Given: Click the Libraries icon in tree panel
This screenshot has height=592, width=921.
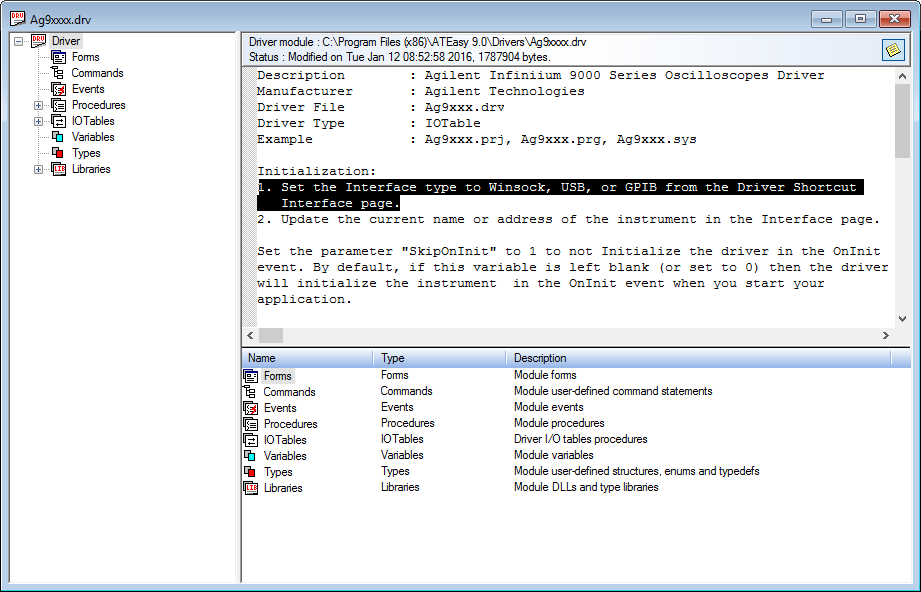Looking at the screenshot, I should [x=58, y=169].
